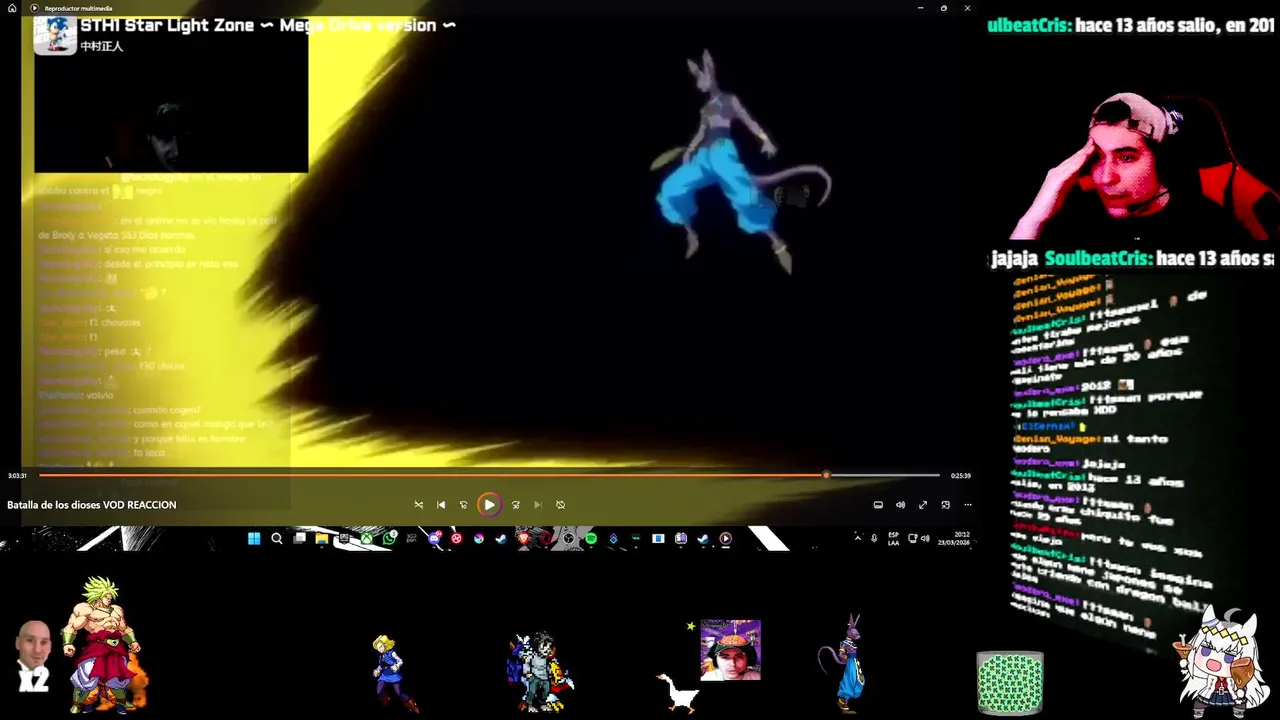Open Spotify from the taskbar

click(591, 539)
